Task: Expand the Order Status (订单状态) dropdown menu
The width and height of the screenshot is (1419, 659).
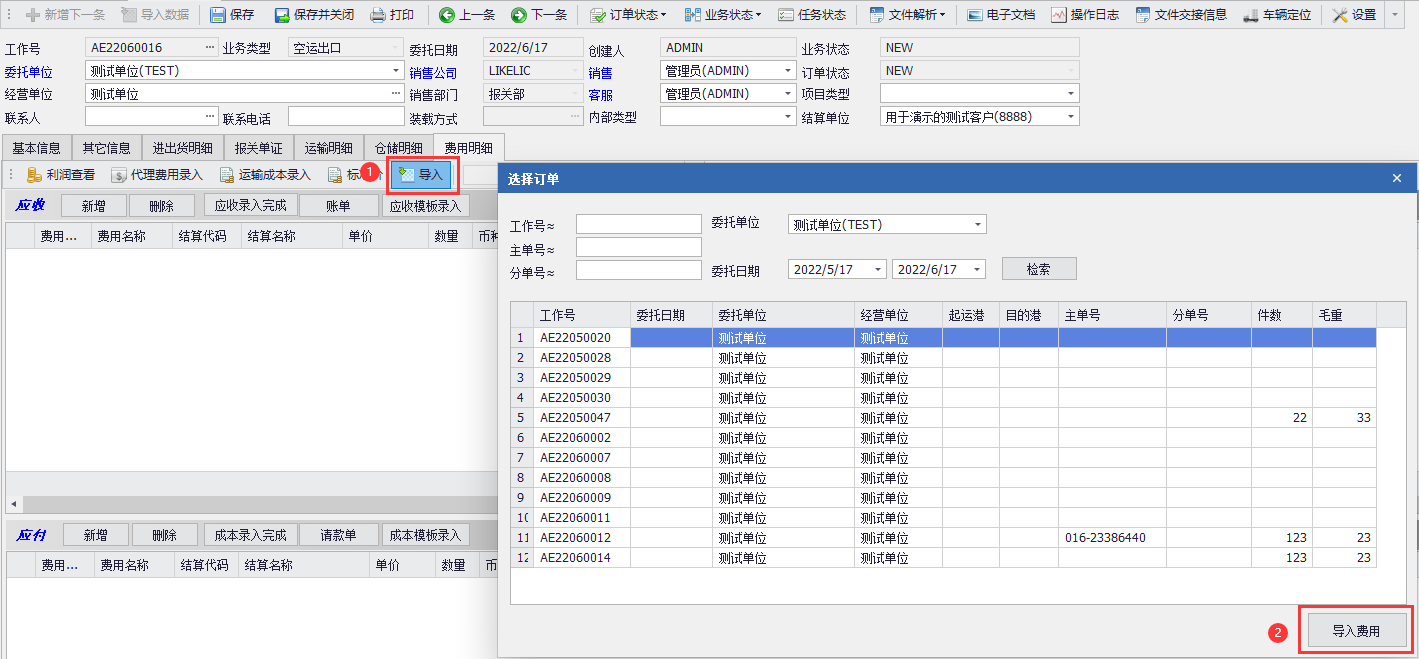Action: pos(627,15)
